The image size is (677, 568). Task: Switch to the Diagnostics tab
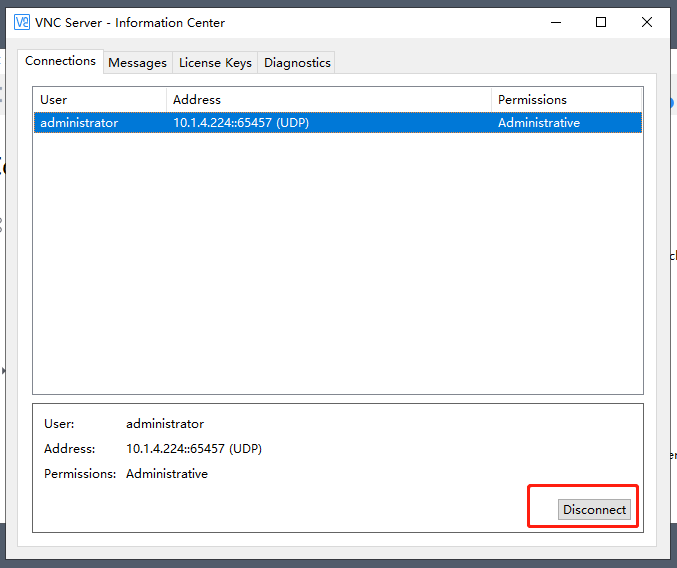pyautogui.click(x=297, y=63)
